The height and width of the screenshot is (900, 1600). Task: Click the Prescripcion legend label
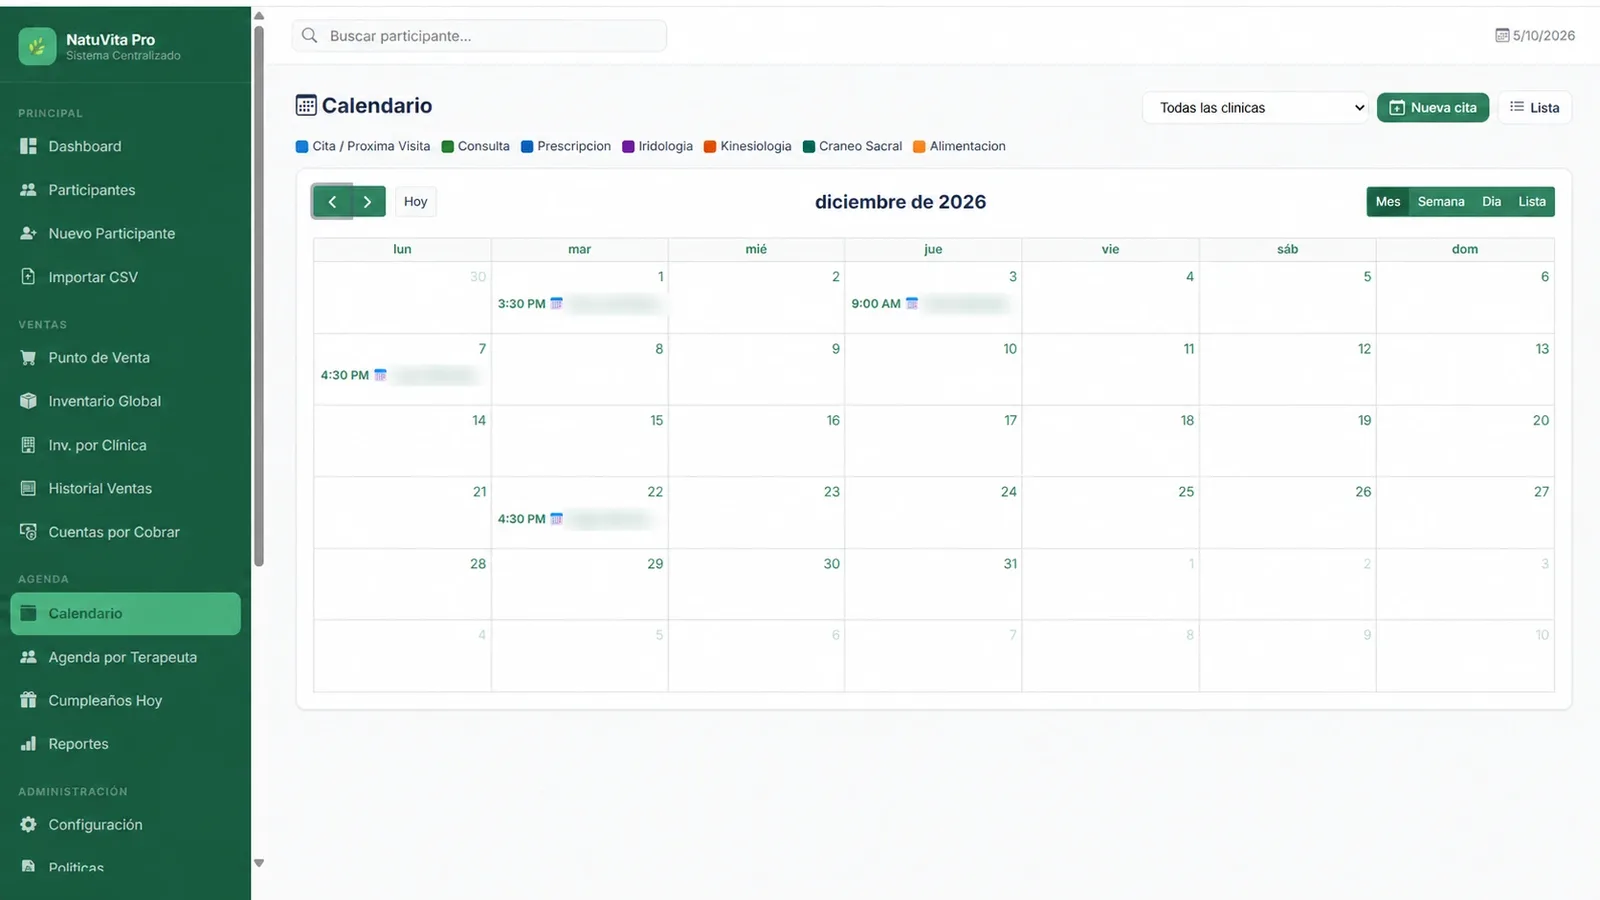coord(574,146)
